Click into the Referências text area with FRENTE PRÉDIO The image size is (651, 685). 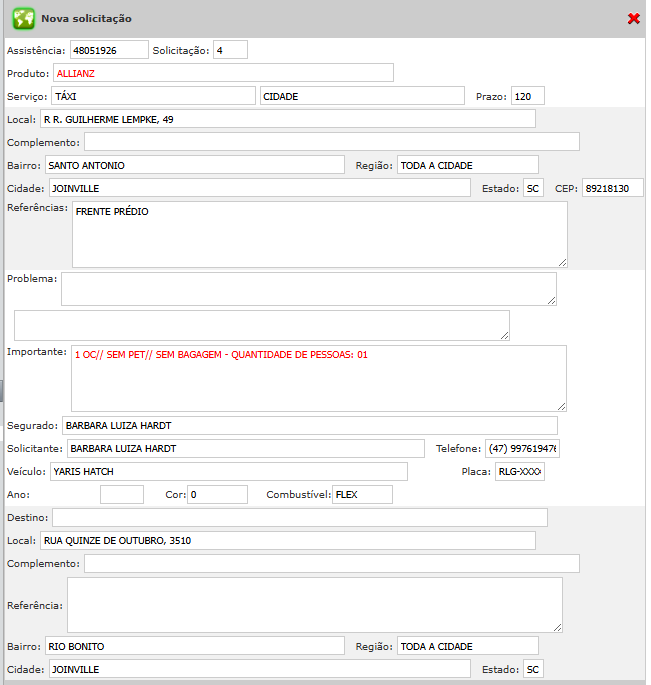coord(319,234)
